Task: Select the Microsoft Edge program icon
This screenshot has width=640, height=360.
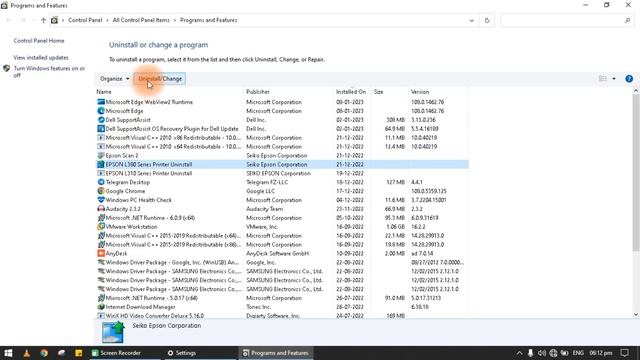Action: [101, 111]
